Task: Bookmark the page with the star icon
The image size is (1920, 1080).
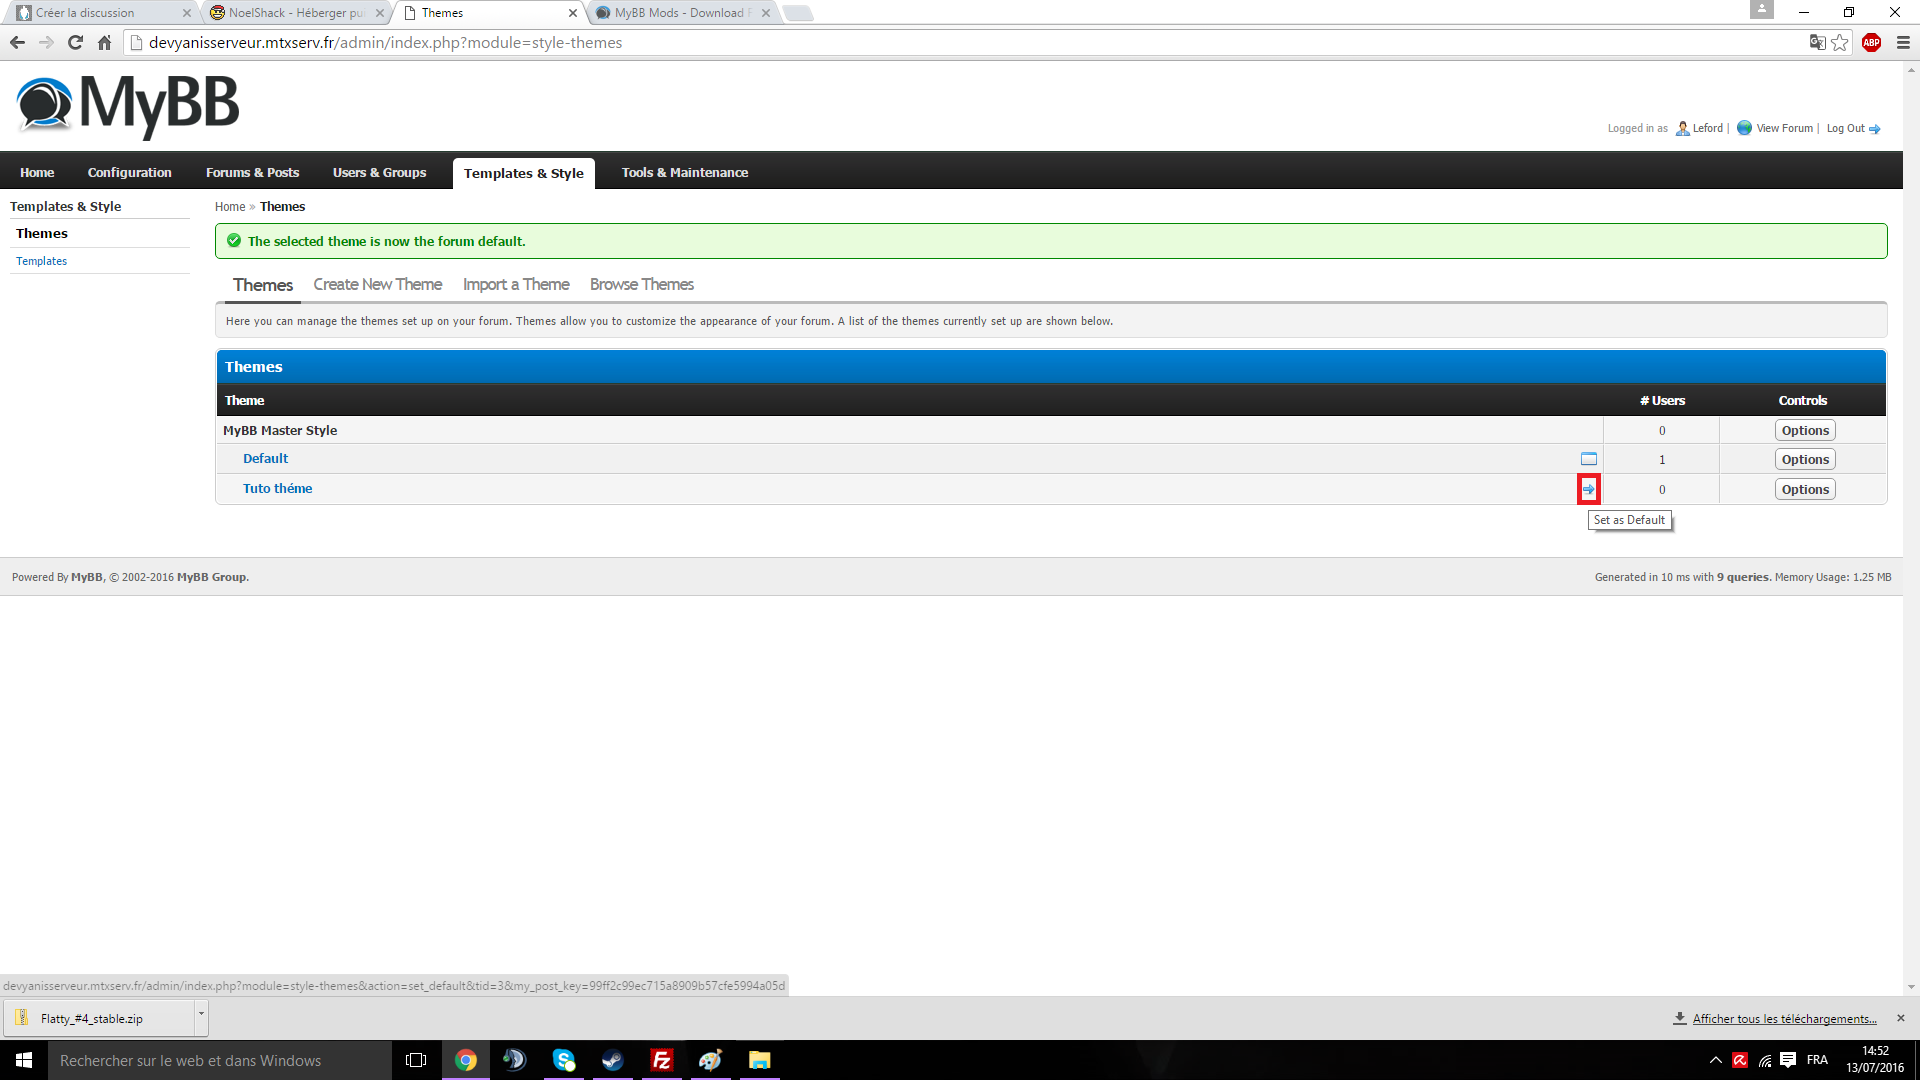Action: point(1840,42)
